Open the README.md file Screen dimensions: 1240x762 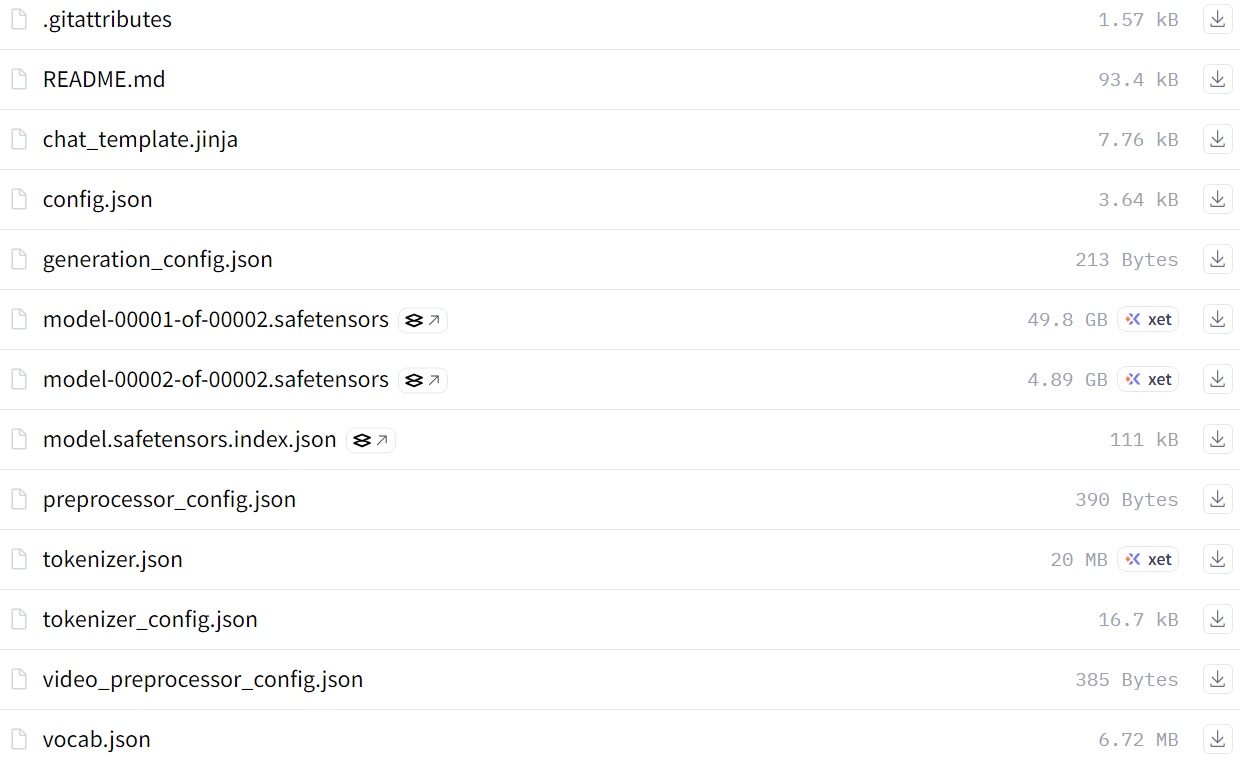104,79
